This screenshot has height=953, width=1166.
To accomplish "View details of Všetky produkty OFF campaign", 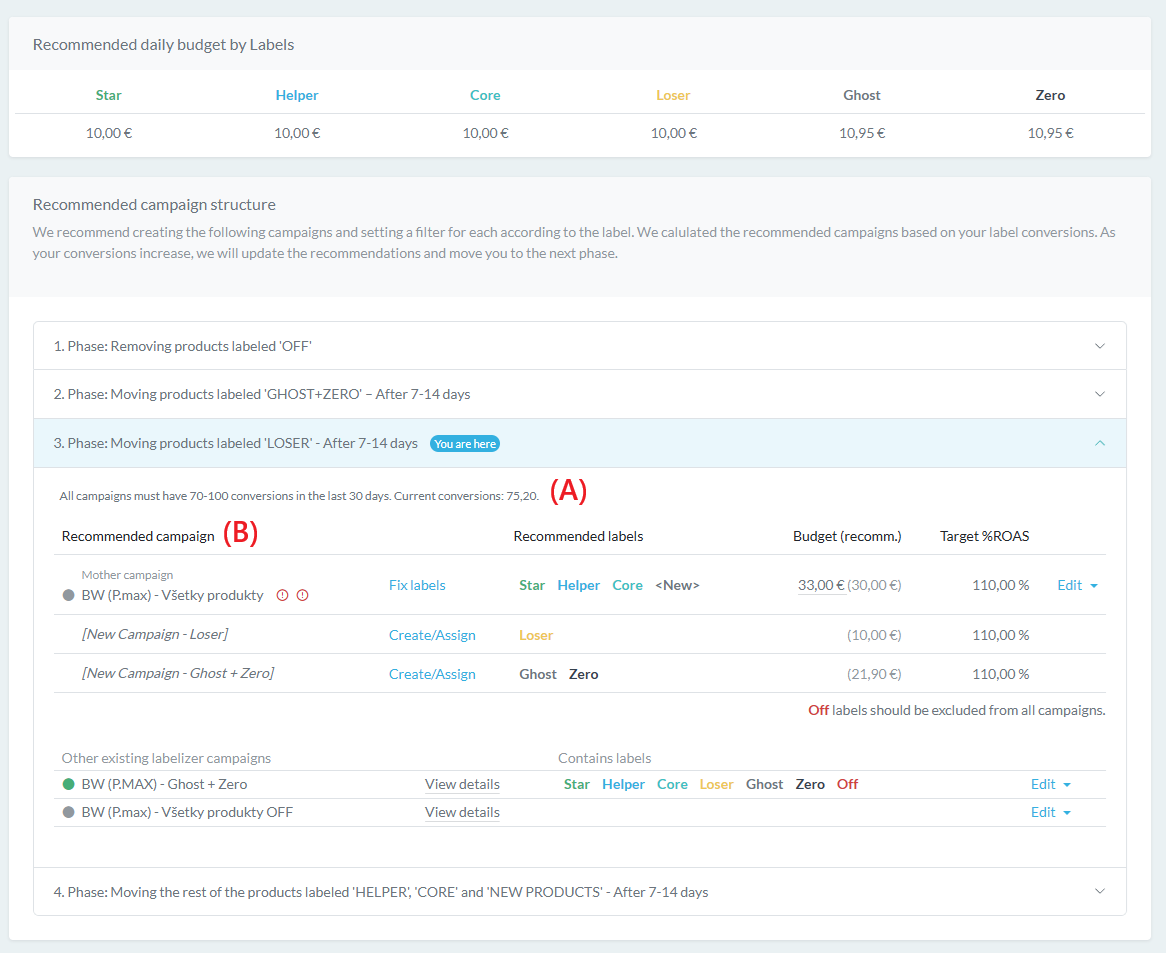I will pos(462,813).
